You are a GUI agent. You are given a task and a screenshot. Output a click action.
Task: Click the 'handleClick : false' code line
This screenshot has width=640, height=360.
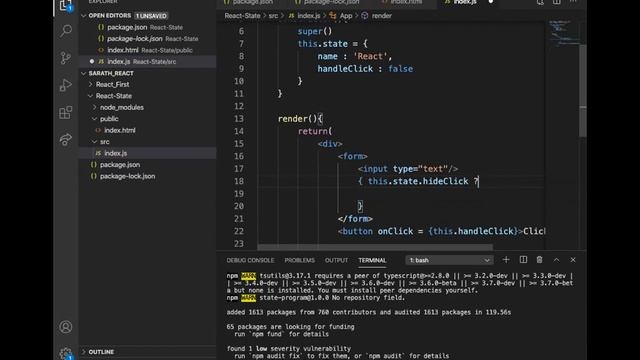click(365, 69)
